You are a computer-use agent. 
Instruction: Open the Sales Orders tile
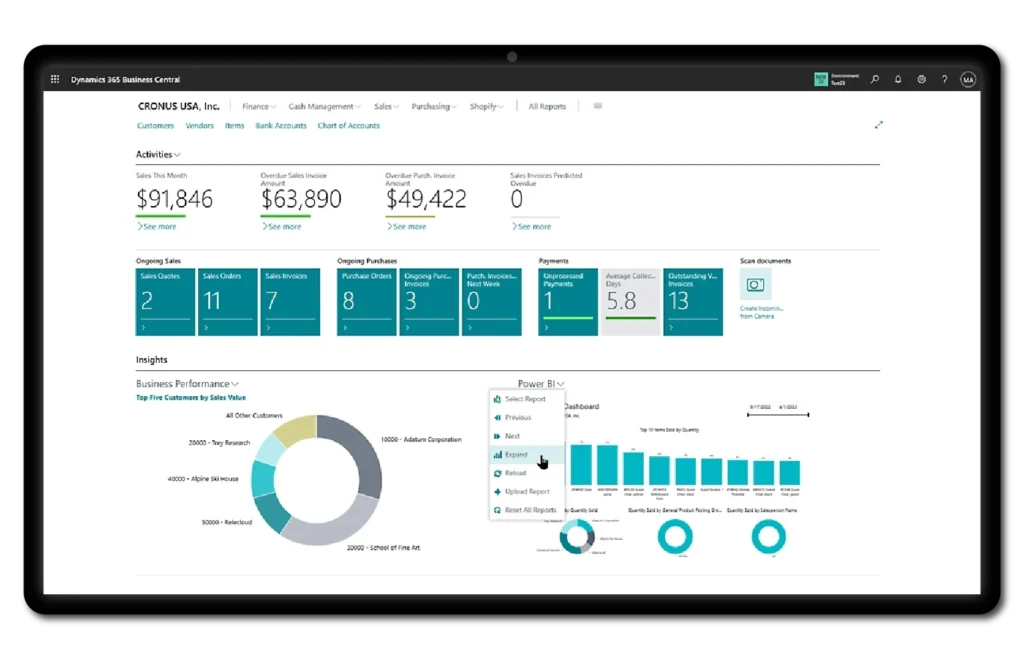pos(227,302)
